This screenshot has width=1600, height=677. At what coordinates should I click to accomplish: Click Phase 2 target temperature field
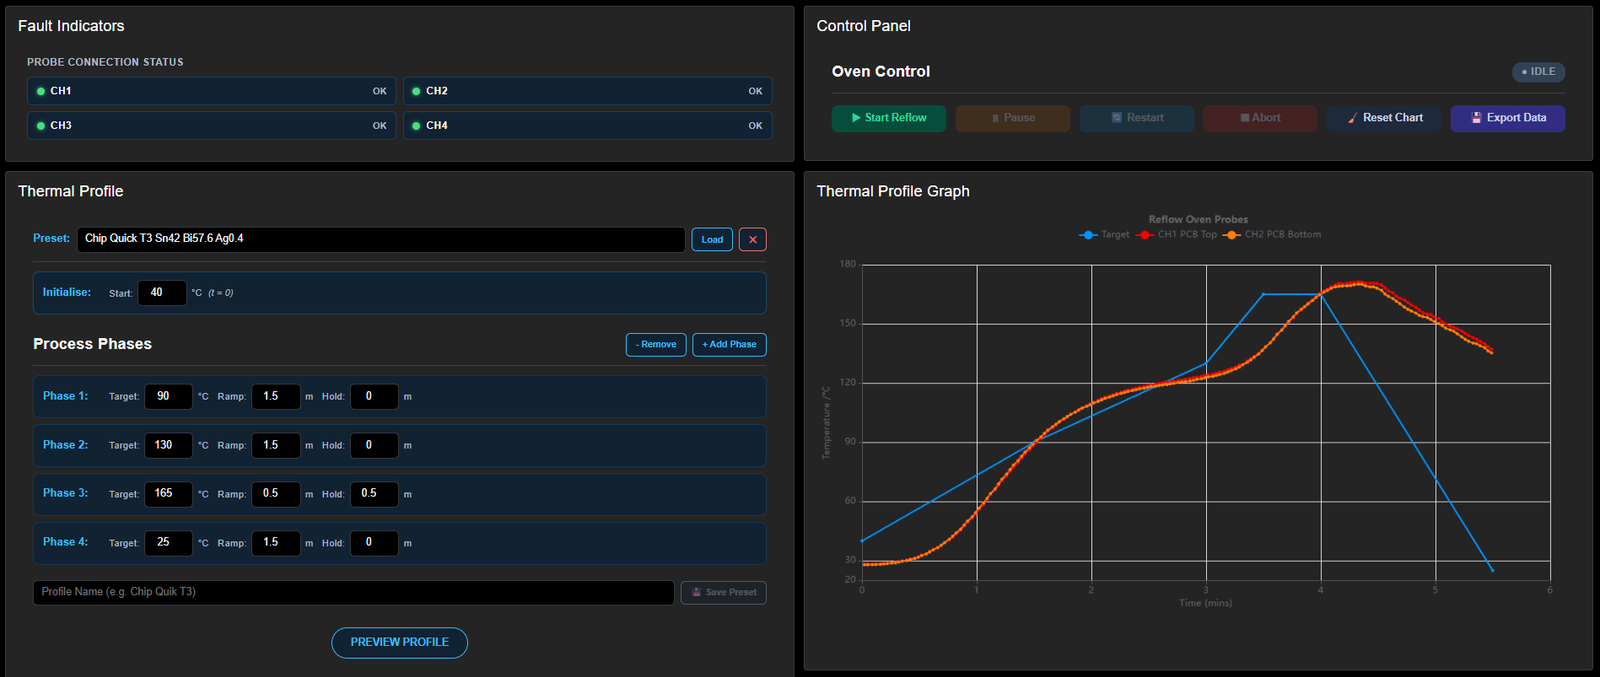click(x=169, y=446)
